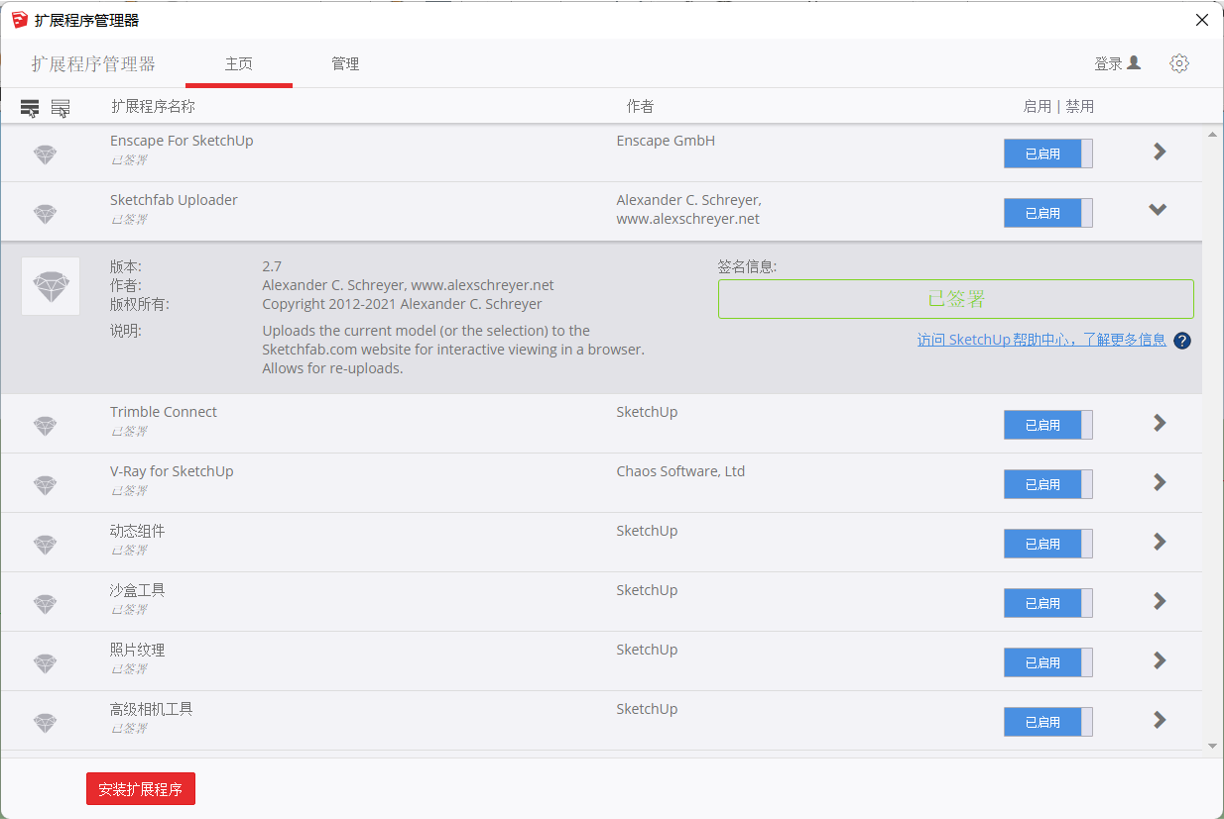Open the settings gear icon
Image resolution: width=1224 pixels, height=819 pixels.
[1179, 64]
